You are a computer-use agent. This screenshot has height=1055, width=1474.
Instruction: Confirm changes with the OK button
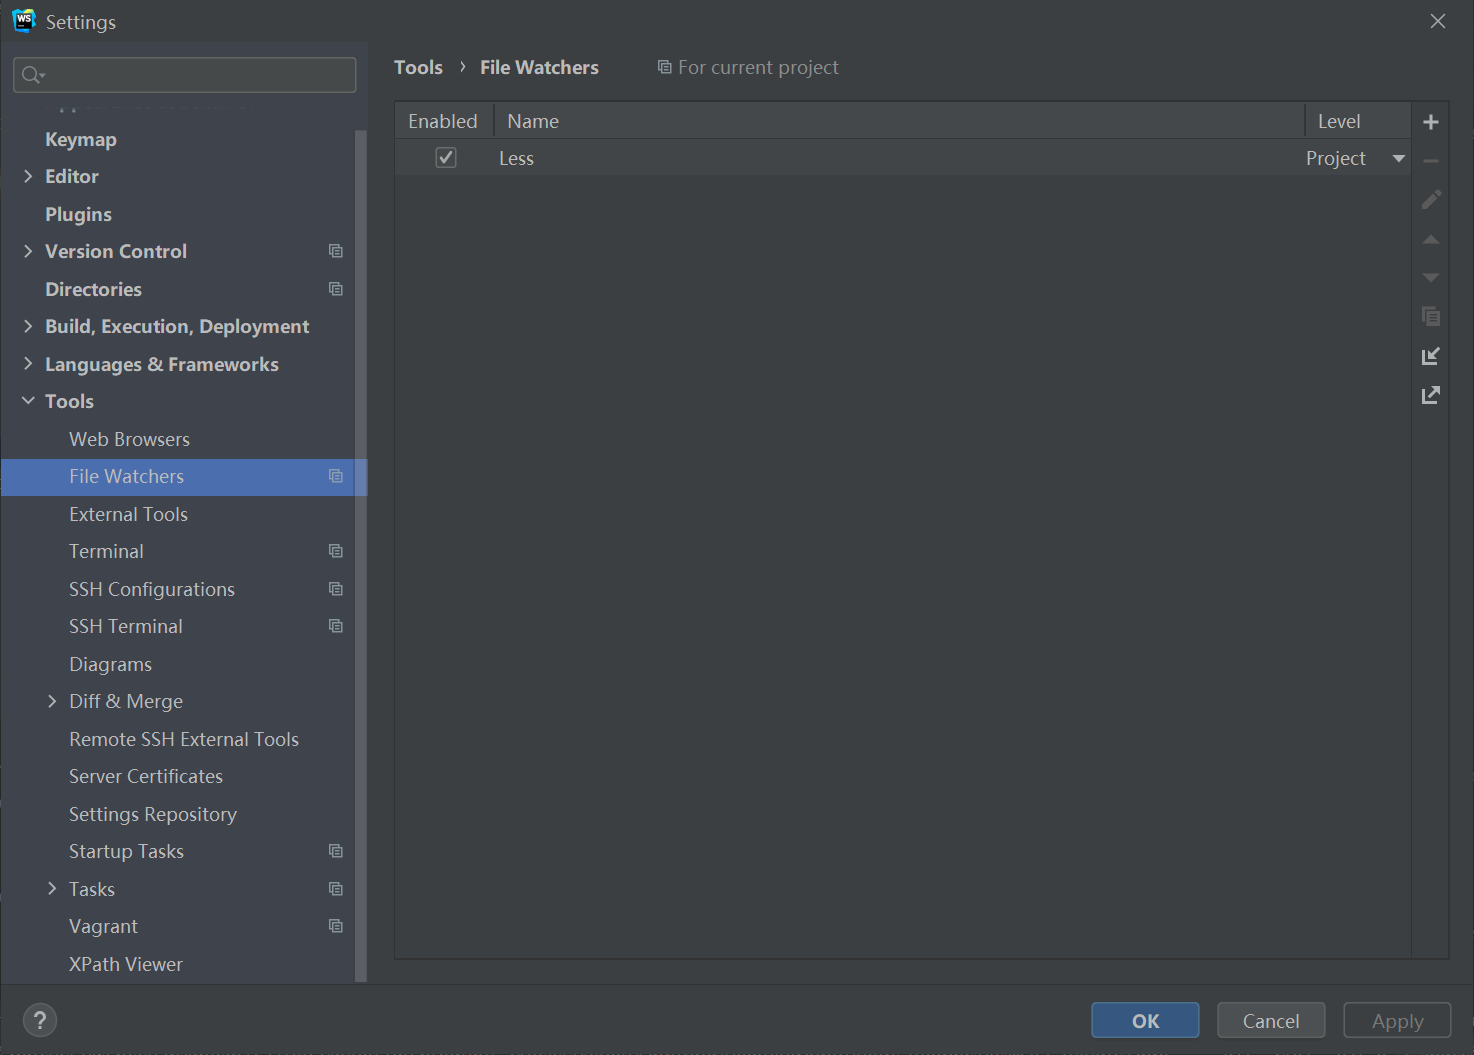point(1144,1020)
